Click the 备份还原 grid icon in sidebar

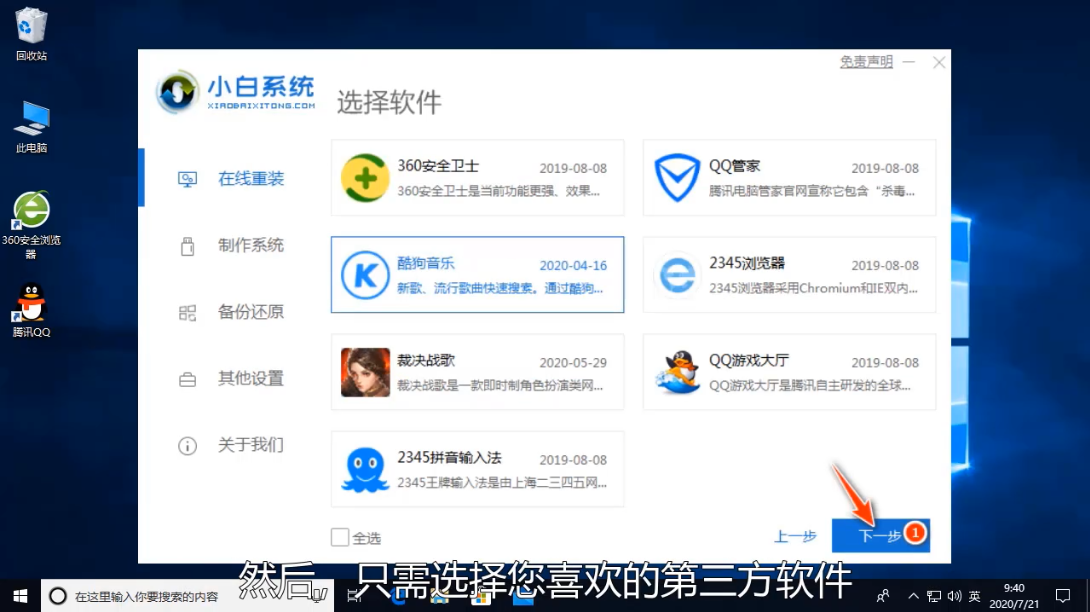pyautogui.click(x=187, y=313)
